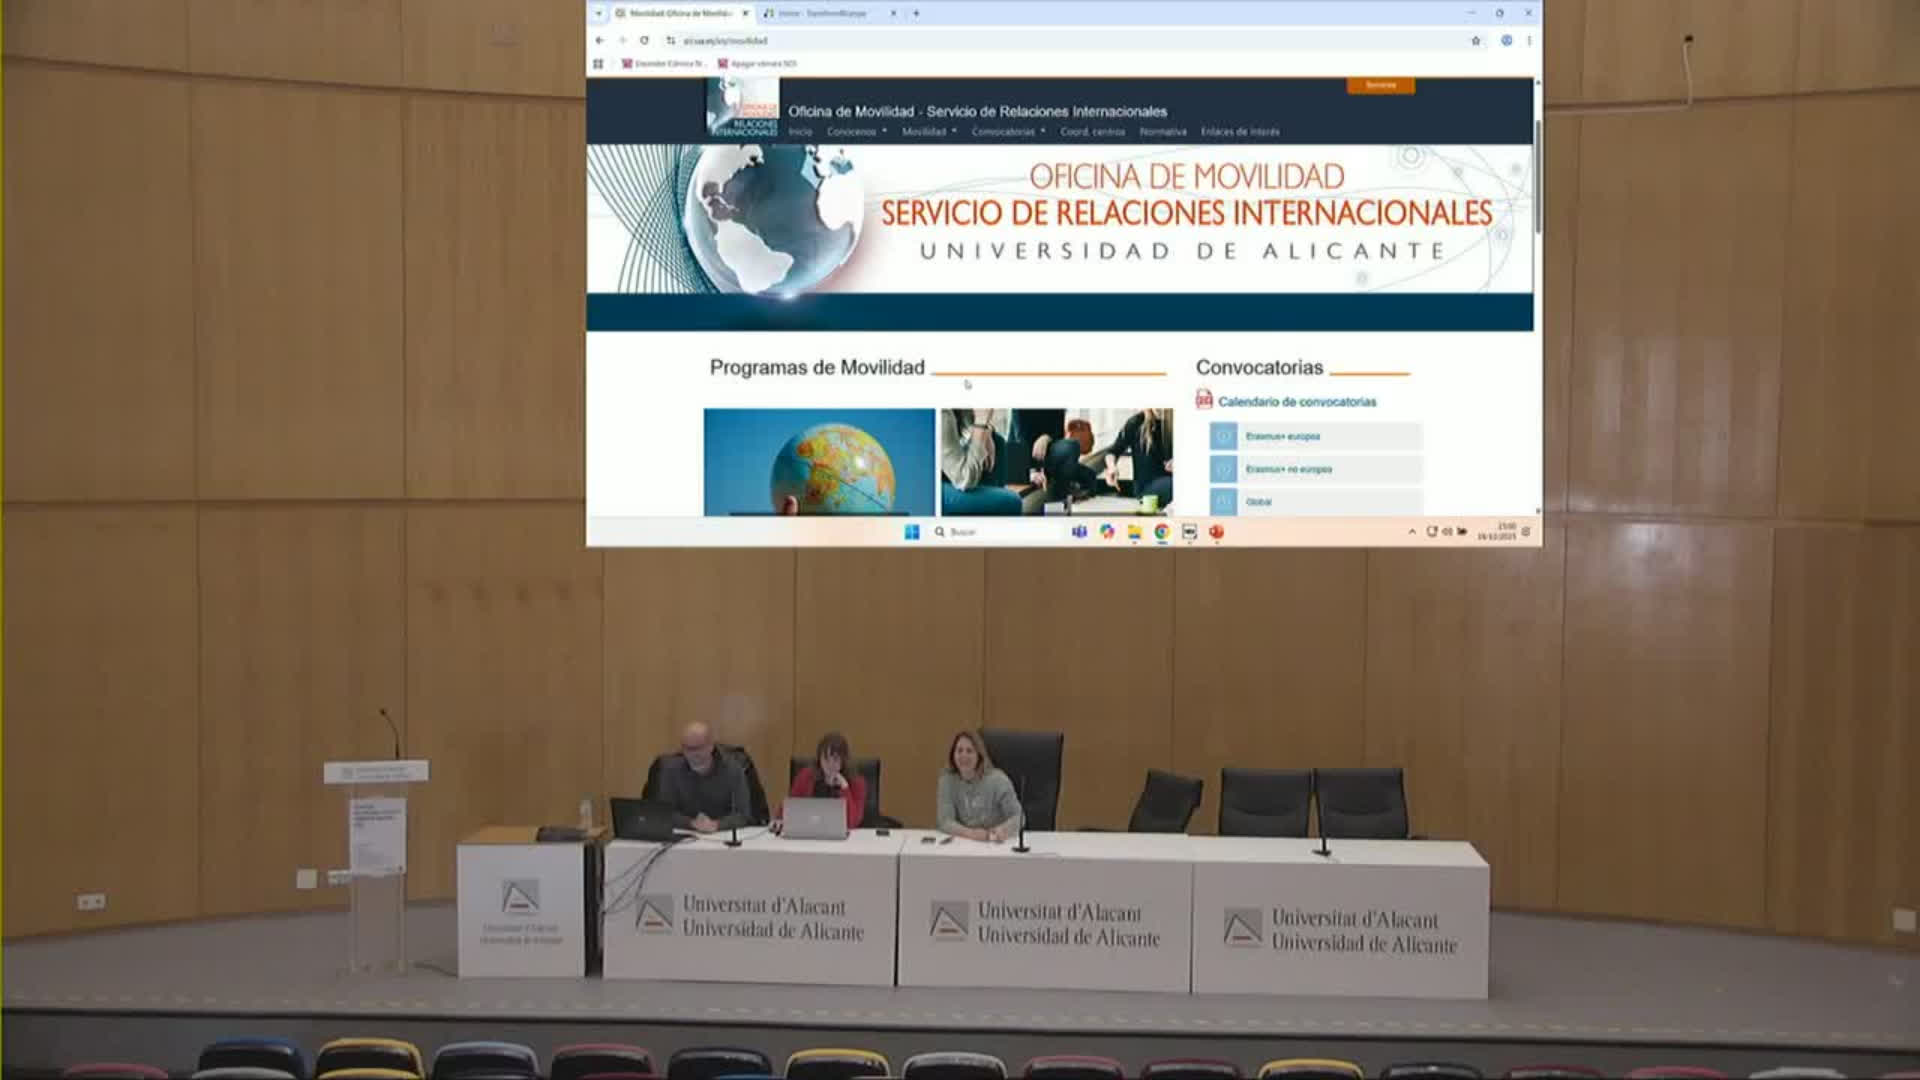This screenshot has width=1920, height=1080.
Task: Open Microsoft Teams from the taskbar
Action: (x=1079, y=532)
